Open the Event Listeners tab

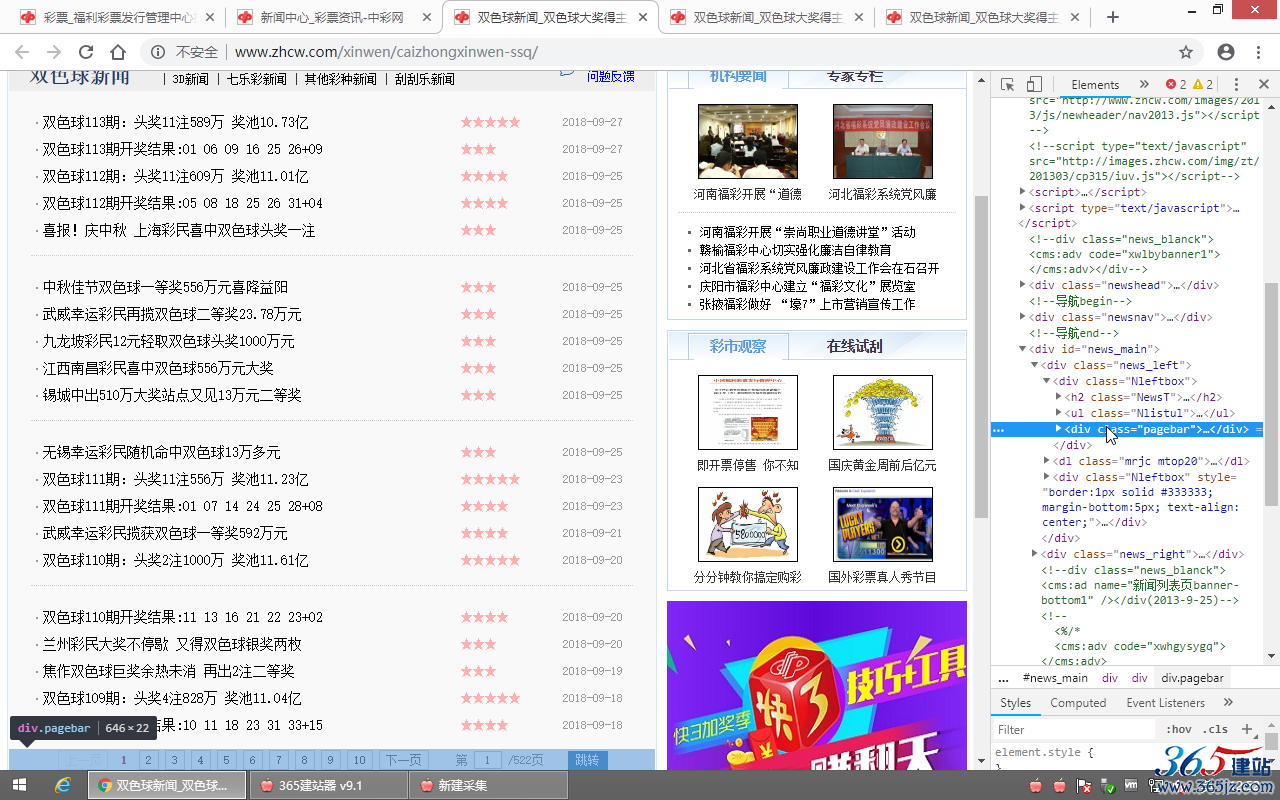pyautogui.click(x=1165, y=703)
